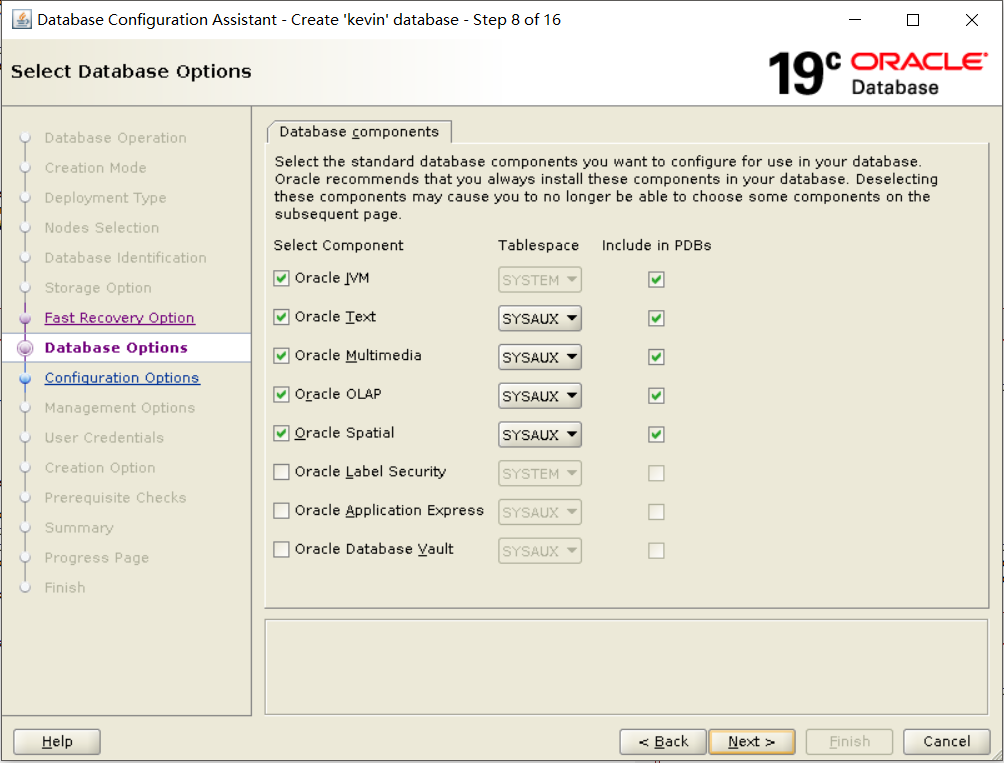Click the Storage Option step label
Image resolution: width=1004 pixels, height=763 pixels.
click(x=98, y=288)
